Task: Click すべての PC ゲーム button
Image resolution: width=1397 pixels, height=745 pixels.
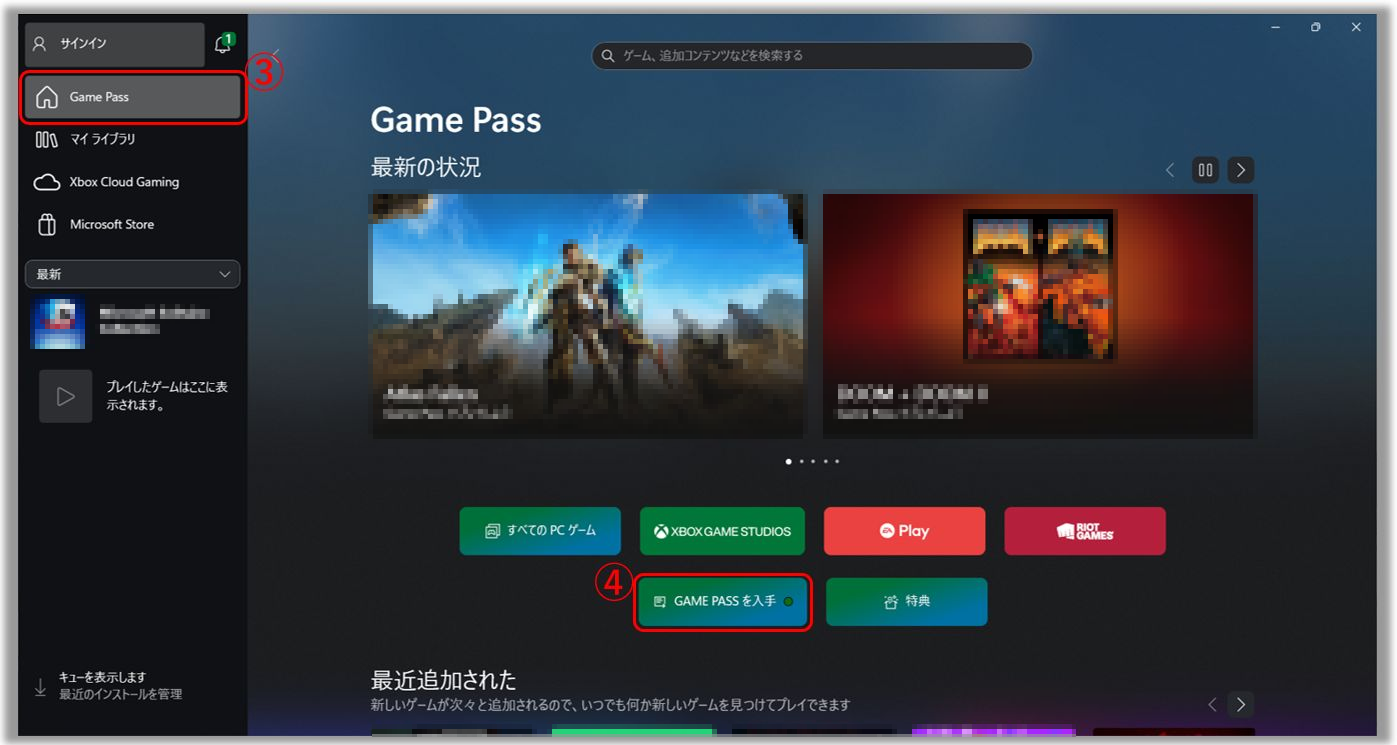Action: click(x=540, y=531)
